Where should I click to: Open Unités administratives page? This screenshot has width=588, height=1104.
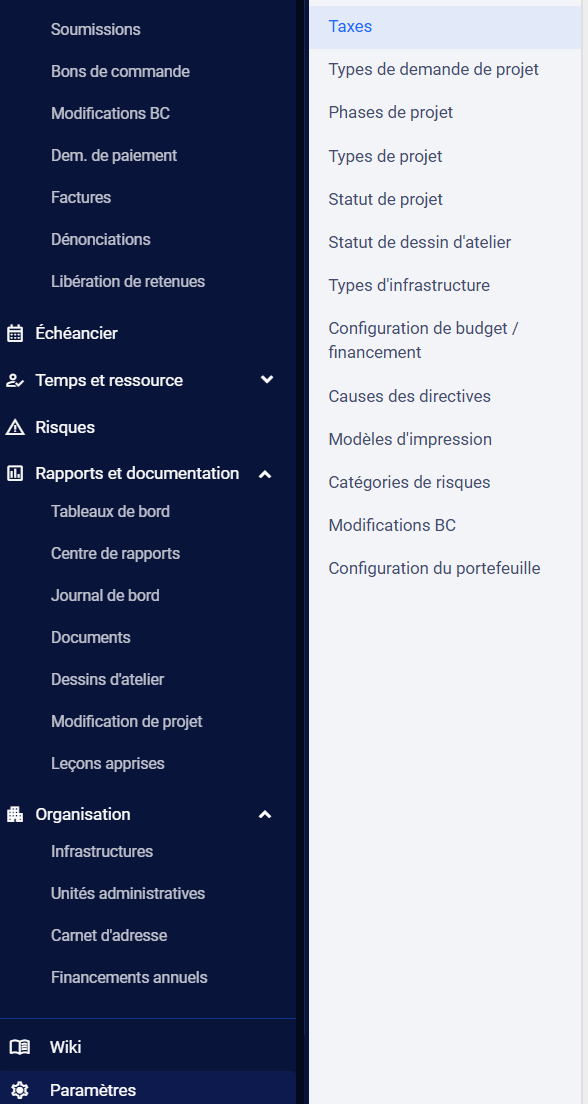[128, 893]
